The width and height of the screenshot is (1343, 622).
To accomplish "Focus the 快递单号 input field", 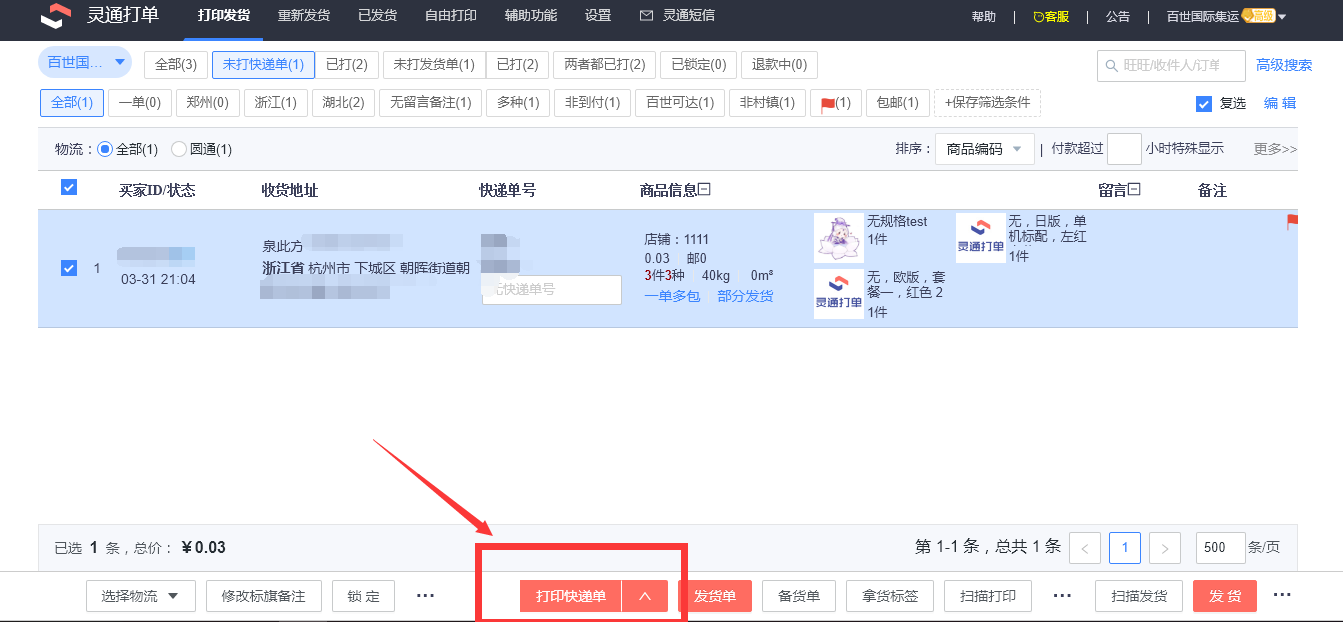I will tap(552, 290).
